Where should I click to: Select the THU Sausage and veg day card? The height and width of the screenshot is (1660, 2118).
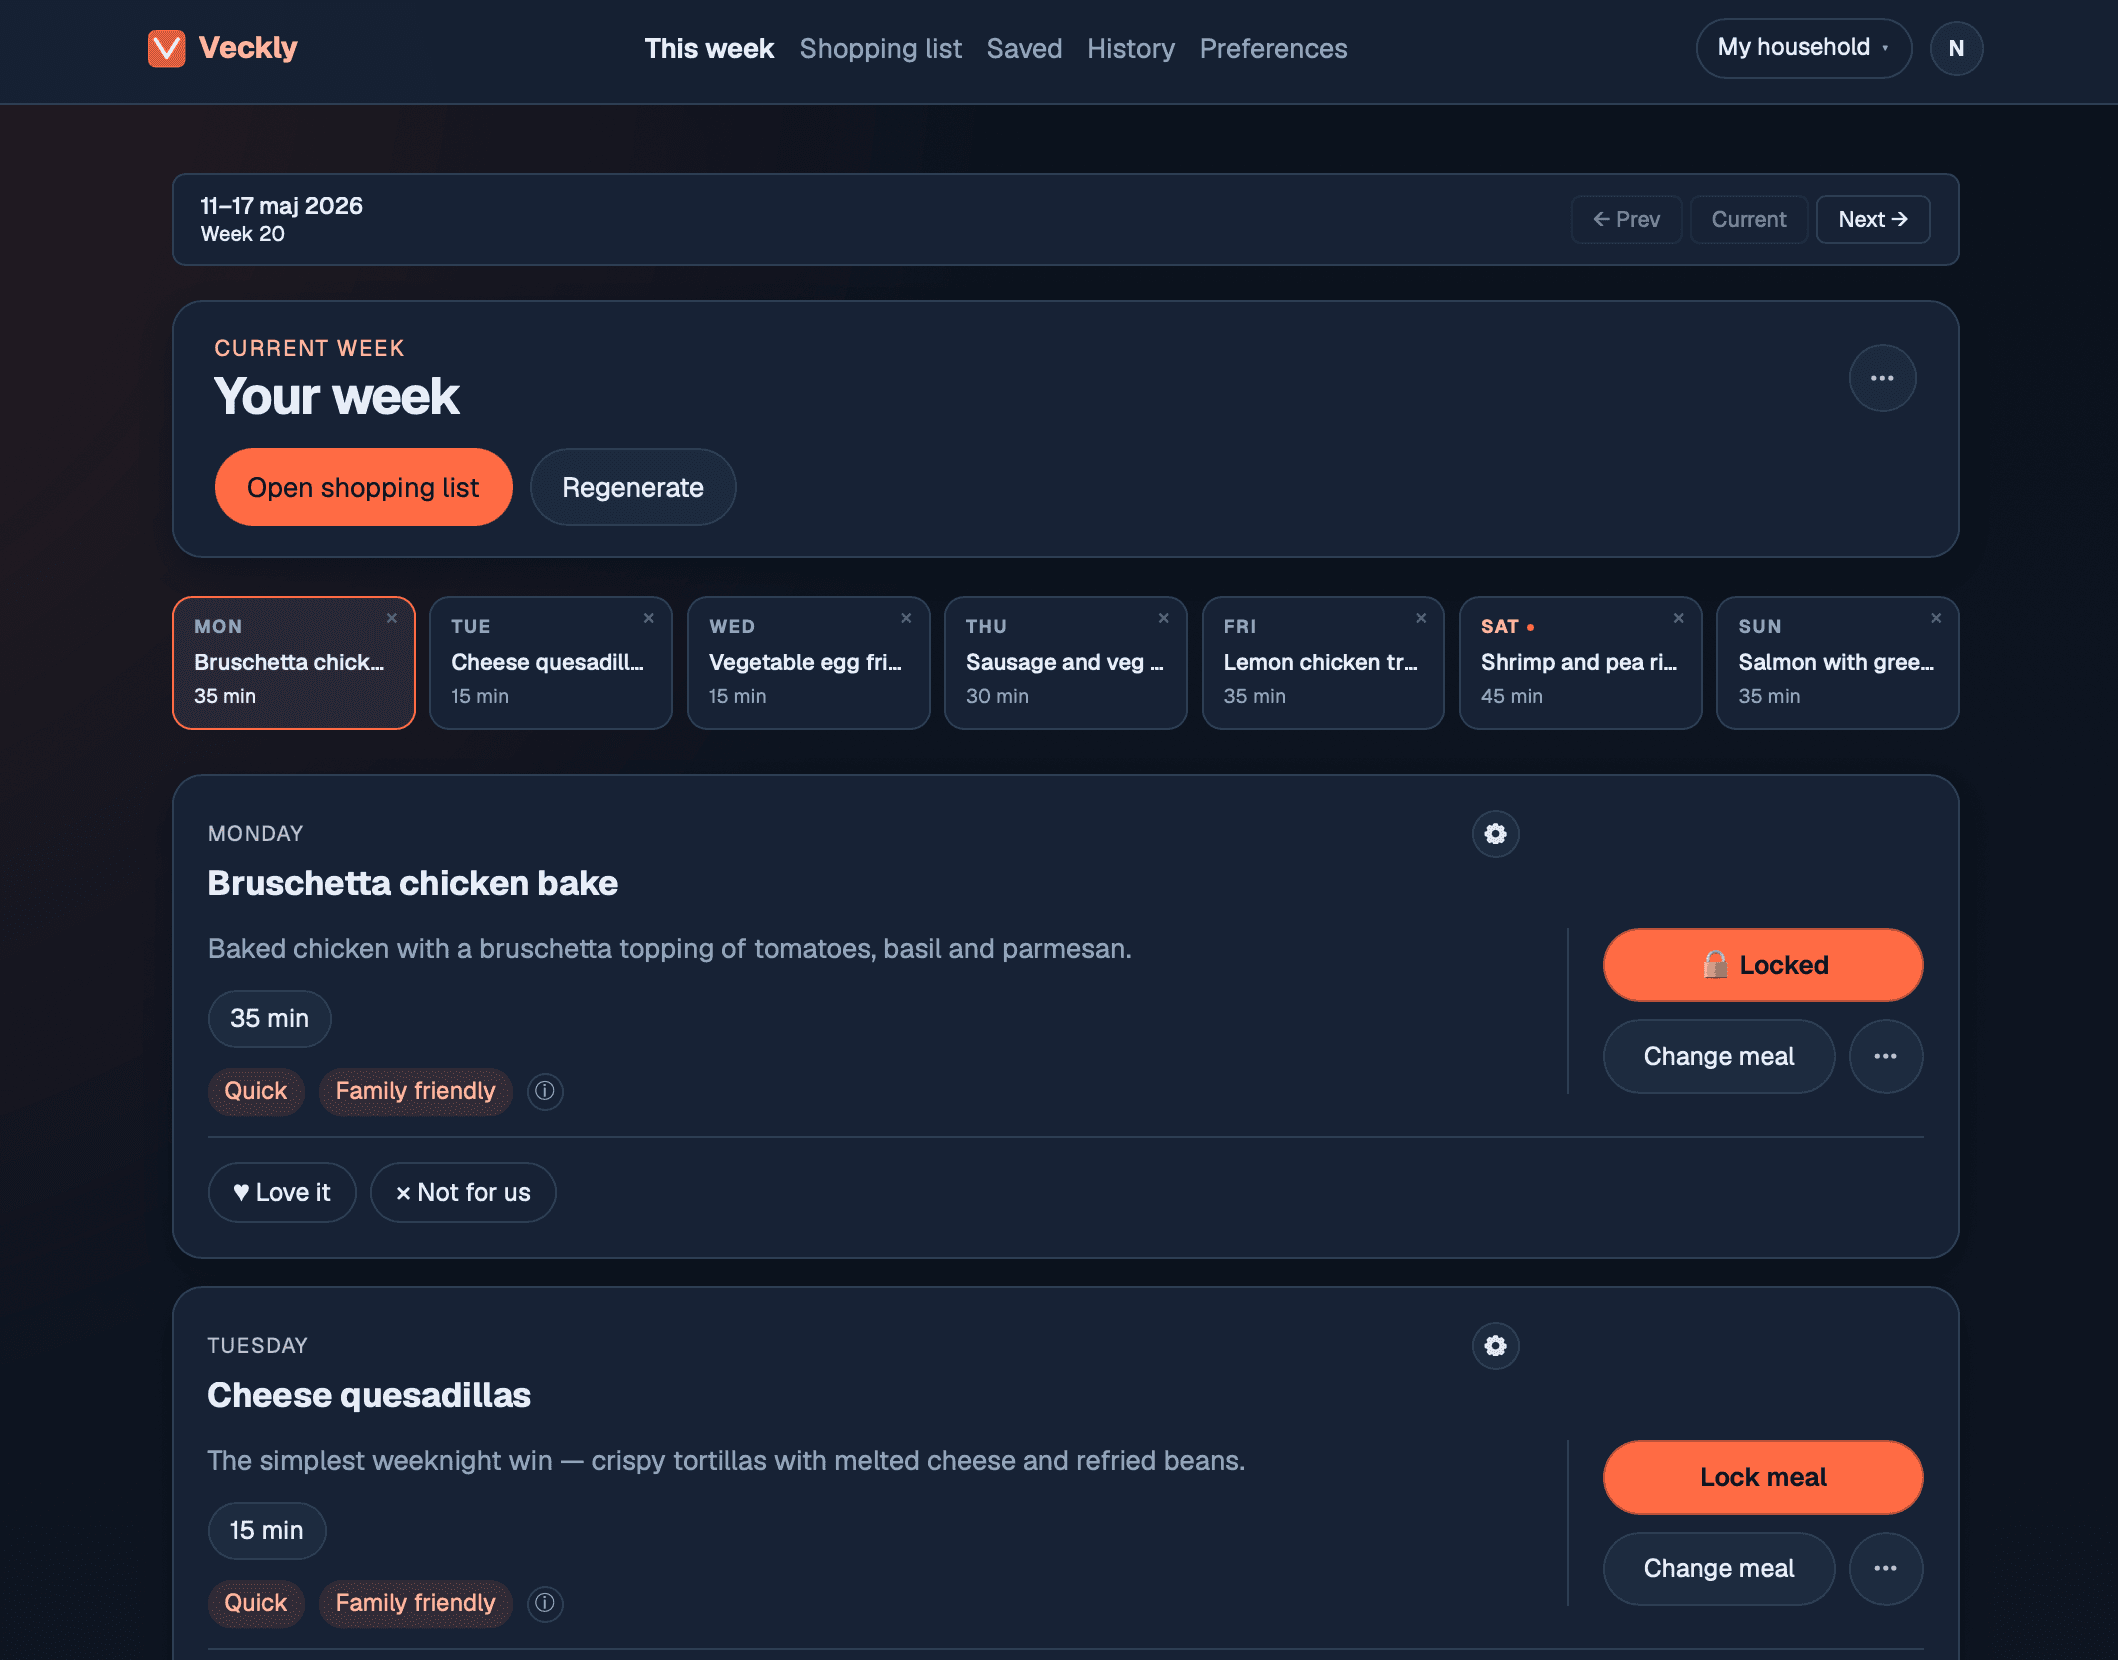coord(1066,663)
